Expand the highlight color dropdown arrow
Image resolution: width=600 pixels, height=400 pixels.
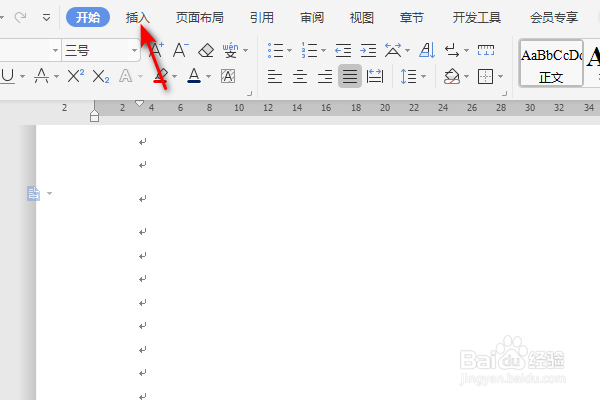pyautogui.click(x=174, y=77)
